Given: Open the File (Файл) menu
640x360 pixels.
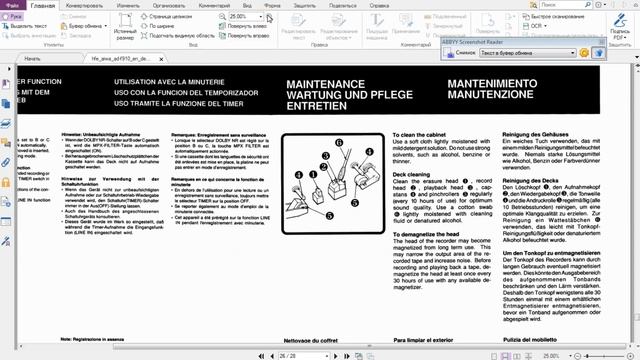Looking at the screenshot, I should (x=13, y=5).
